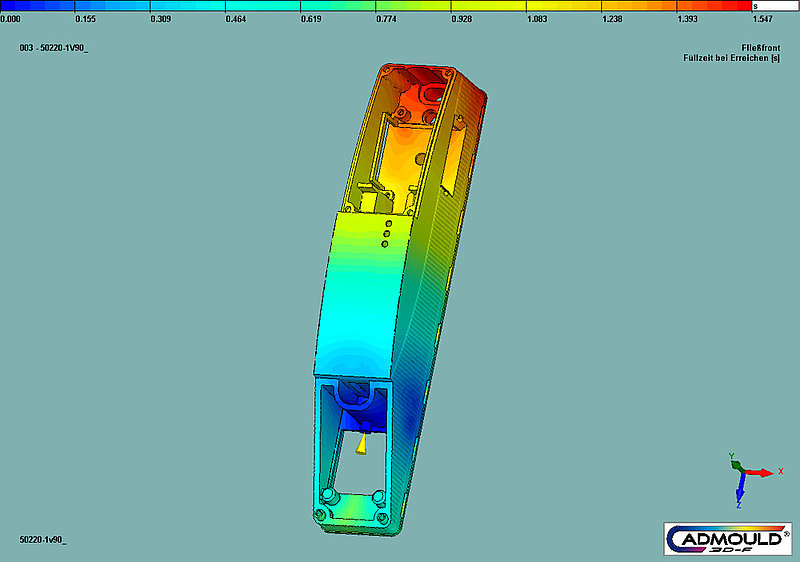
Task: Pick the green scale segment between 0.619 and 0.774
Action: (x=337, y=6)
